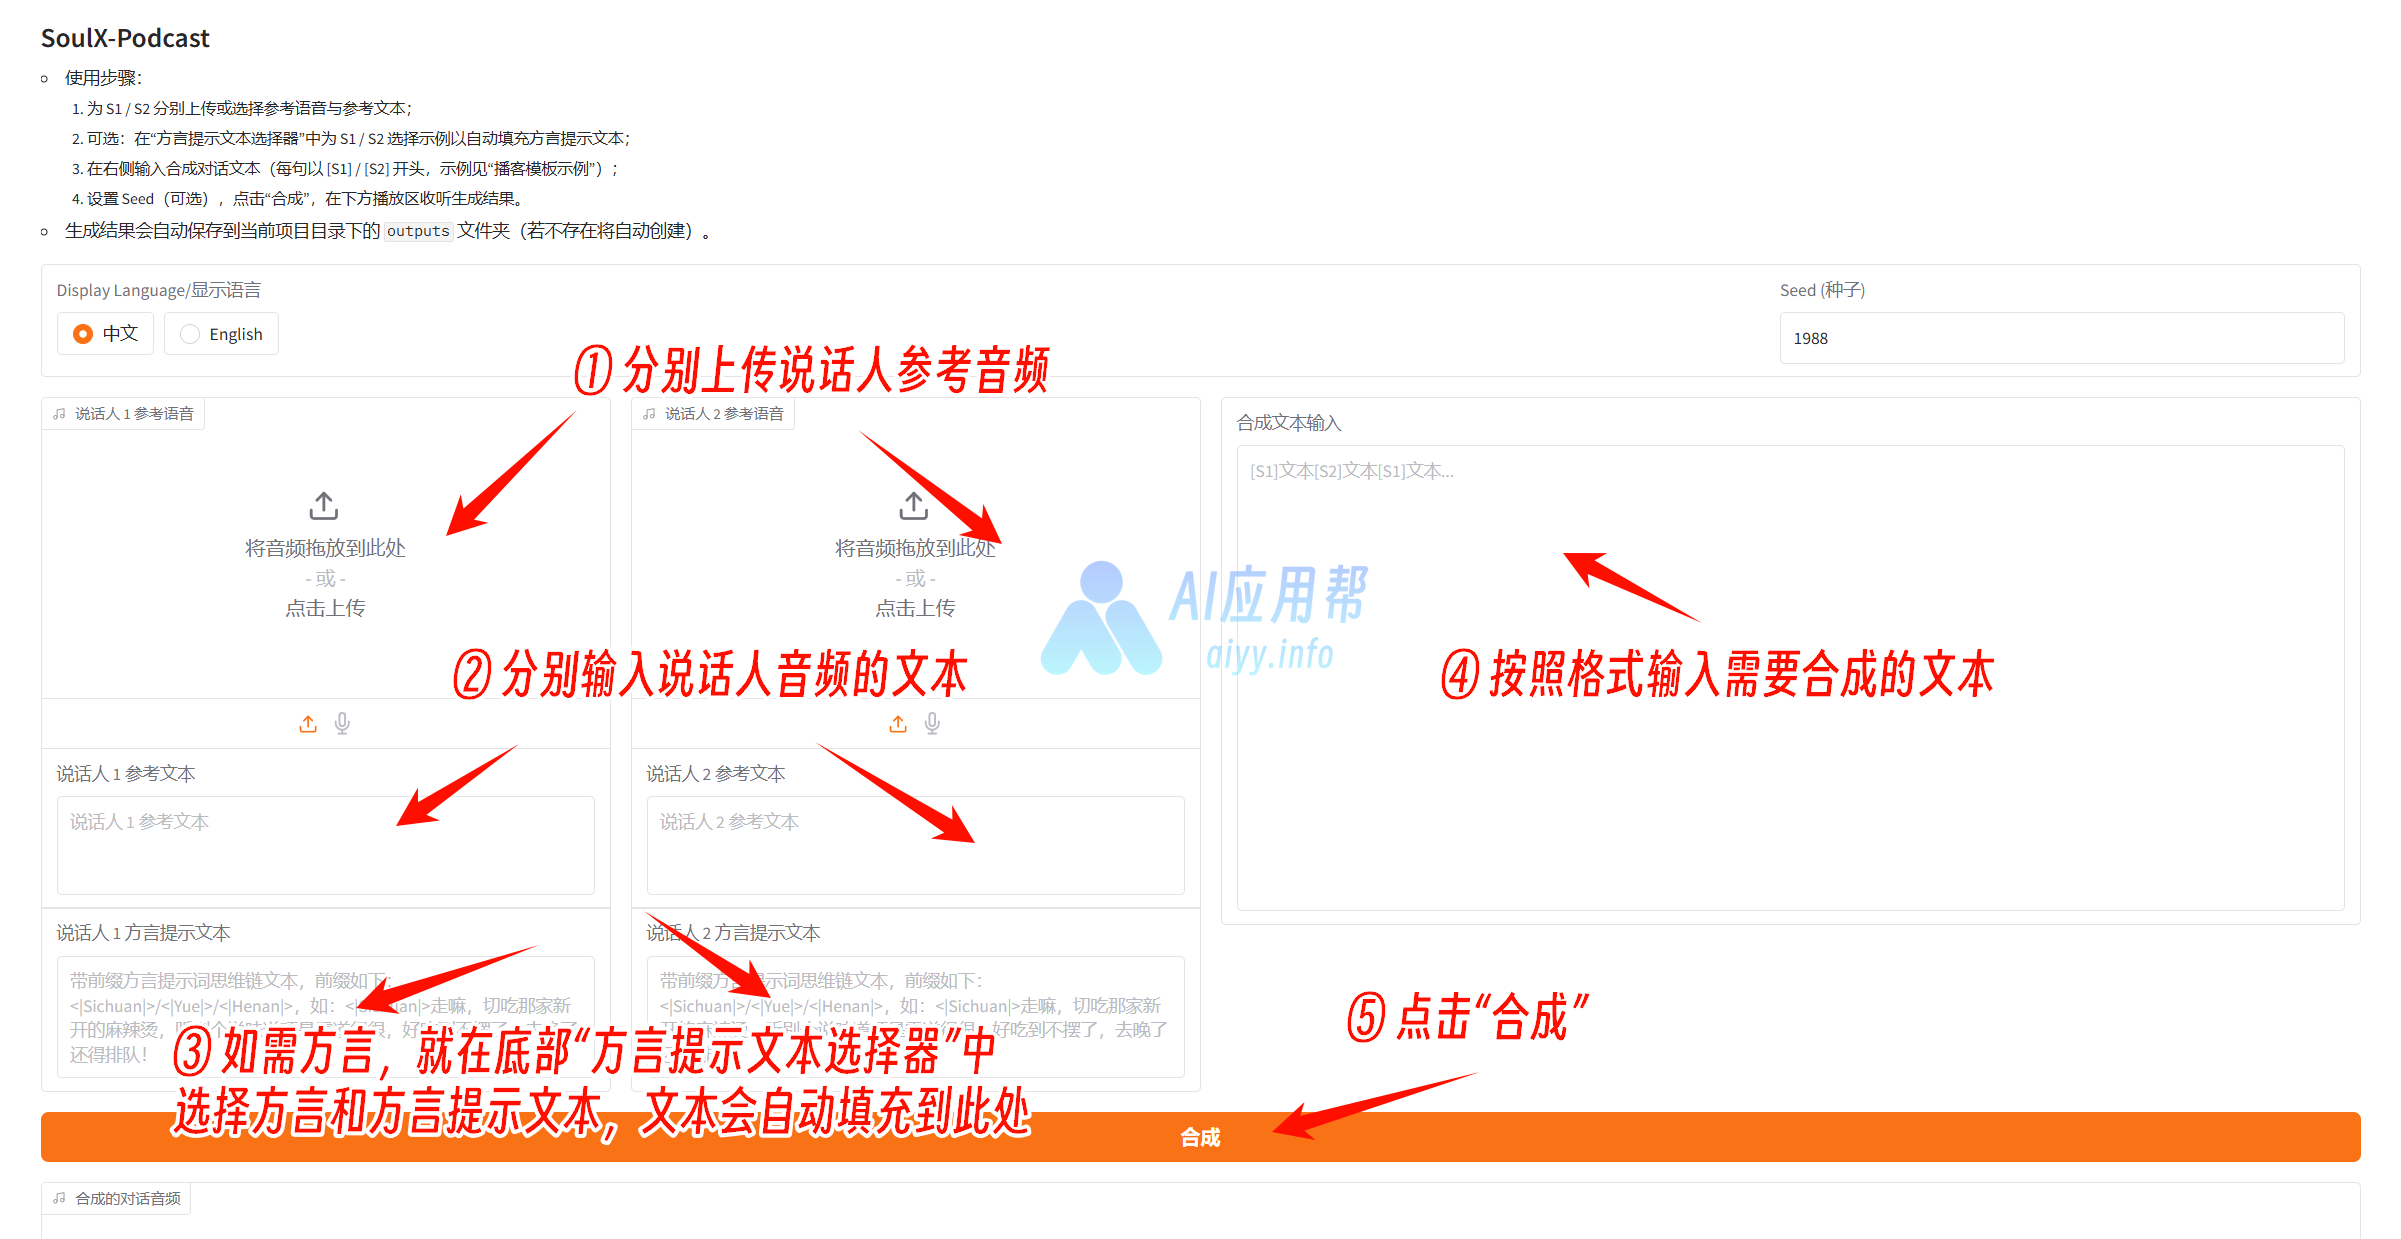
Task: Click 点击上传 text in Speaker 2 panel
Action: click(915, 608)
